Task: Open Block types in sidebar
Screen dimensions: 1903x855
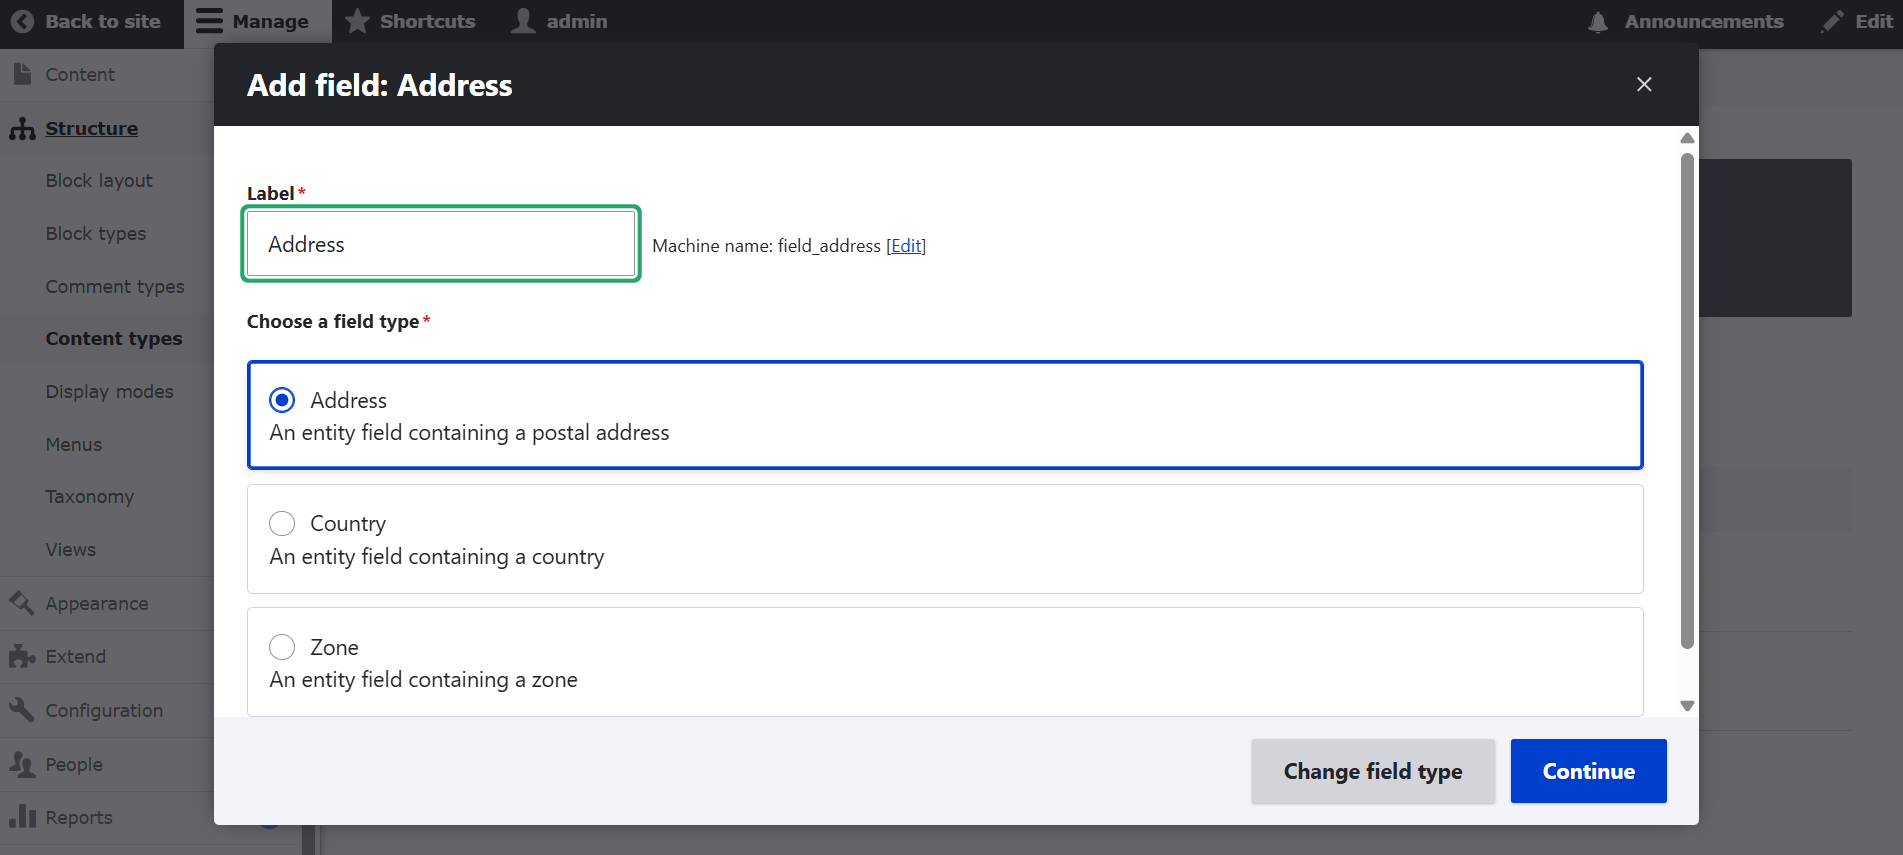Action: tap(96, 234)
